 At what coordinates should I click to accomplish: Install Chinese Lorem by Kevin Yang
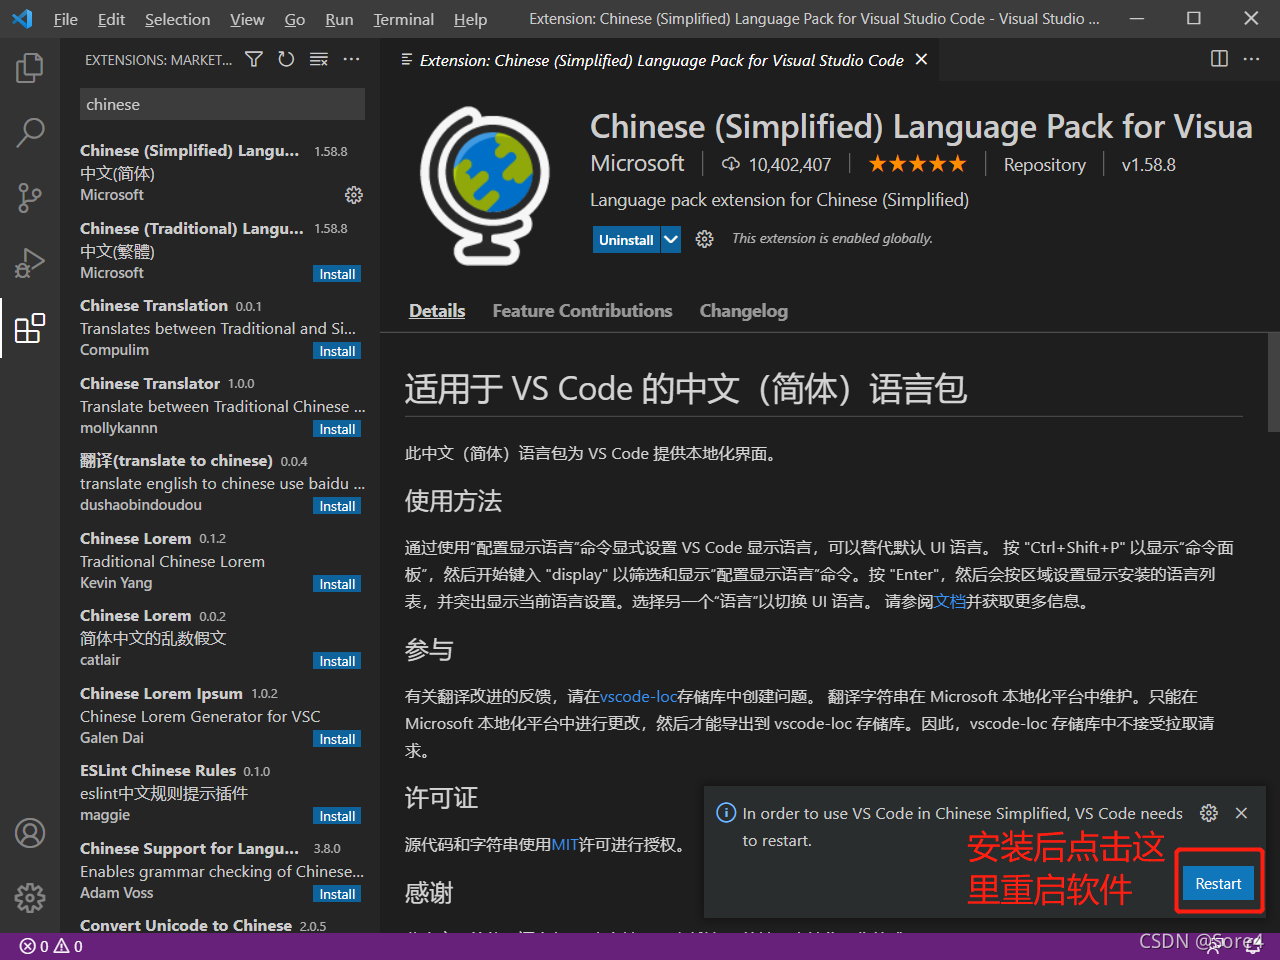coord(337,584)
